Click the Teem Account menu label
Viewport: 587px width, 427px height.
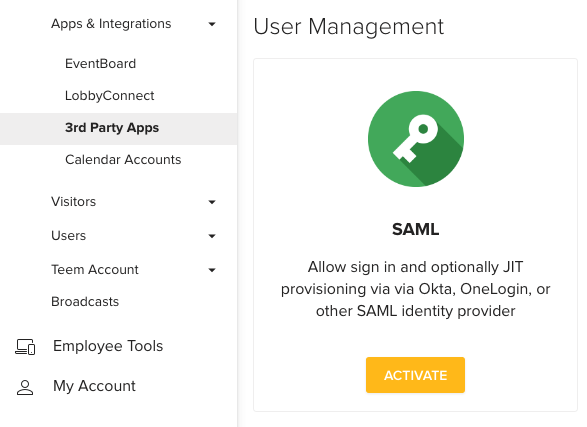click(x=95, y=270)
